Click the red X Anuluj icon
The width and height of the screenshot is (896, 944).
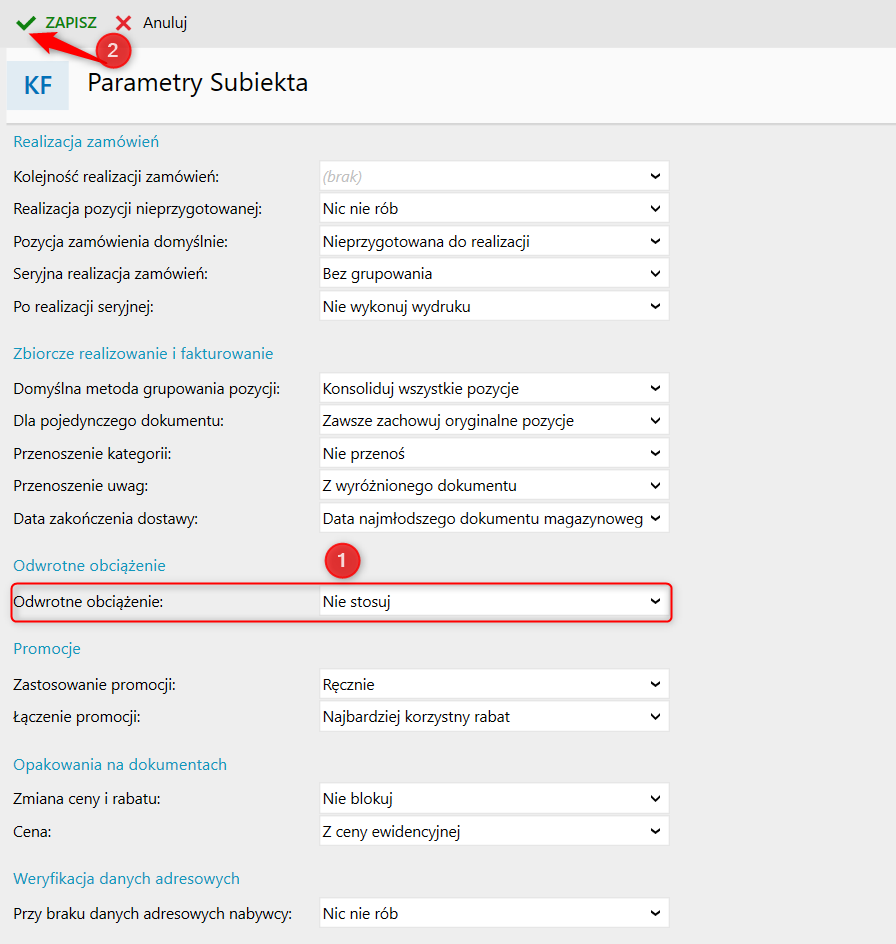coord(124,22)
